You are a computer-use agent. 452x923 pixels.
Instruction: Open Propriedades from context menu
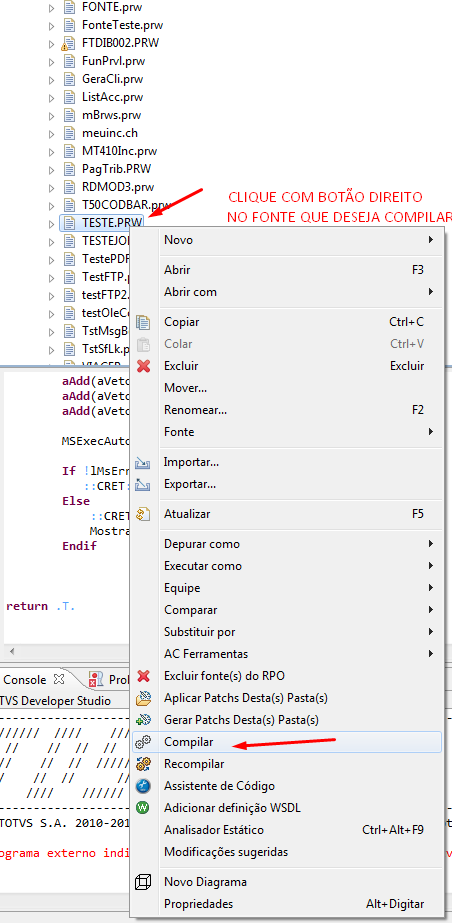(x=287, y=904)
